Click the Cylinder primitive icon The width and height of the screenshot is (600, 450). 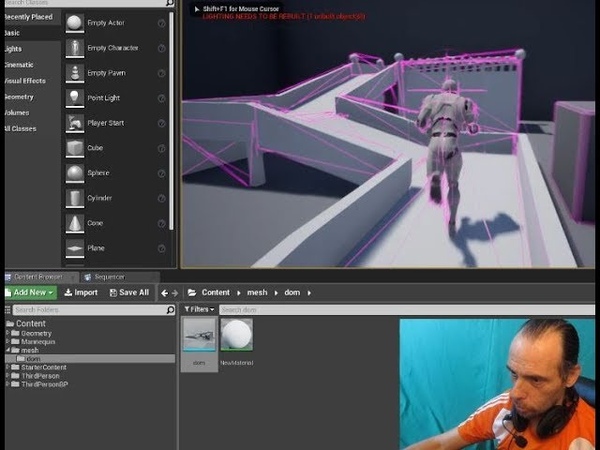75,198
